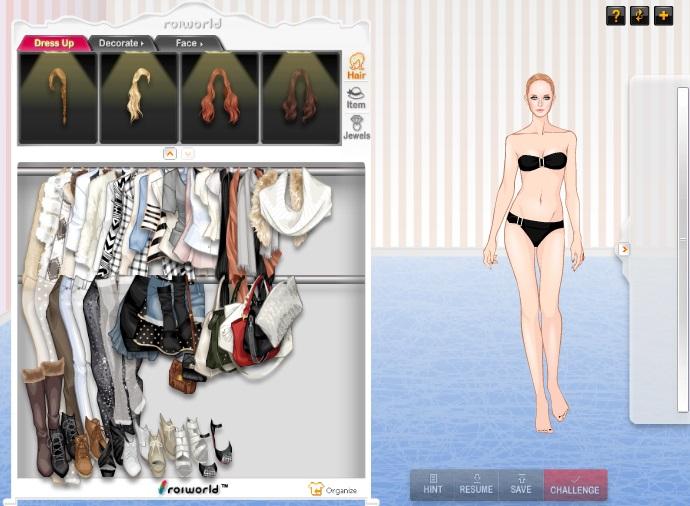690x506 pixels.
Task: Start the CHALLENGE button
Action: [x=575, y=485]
